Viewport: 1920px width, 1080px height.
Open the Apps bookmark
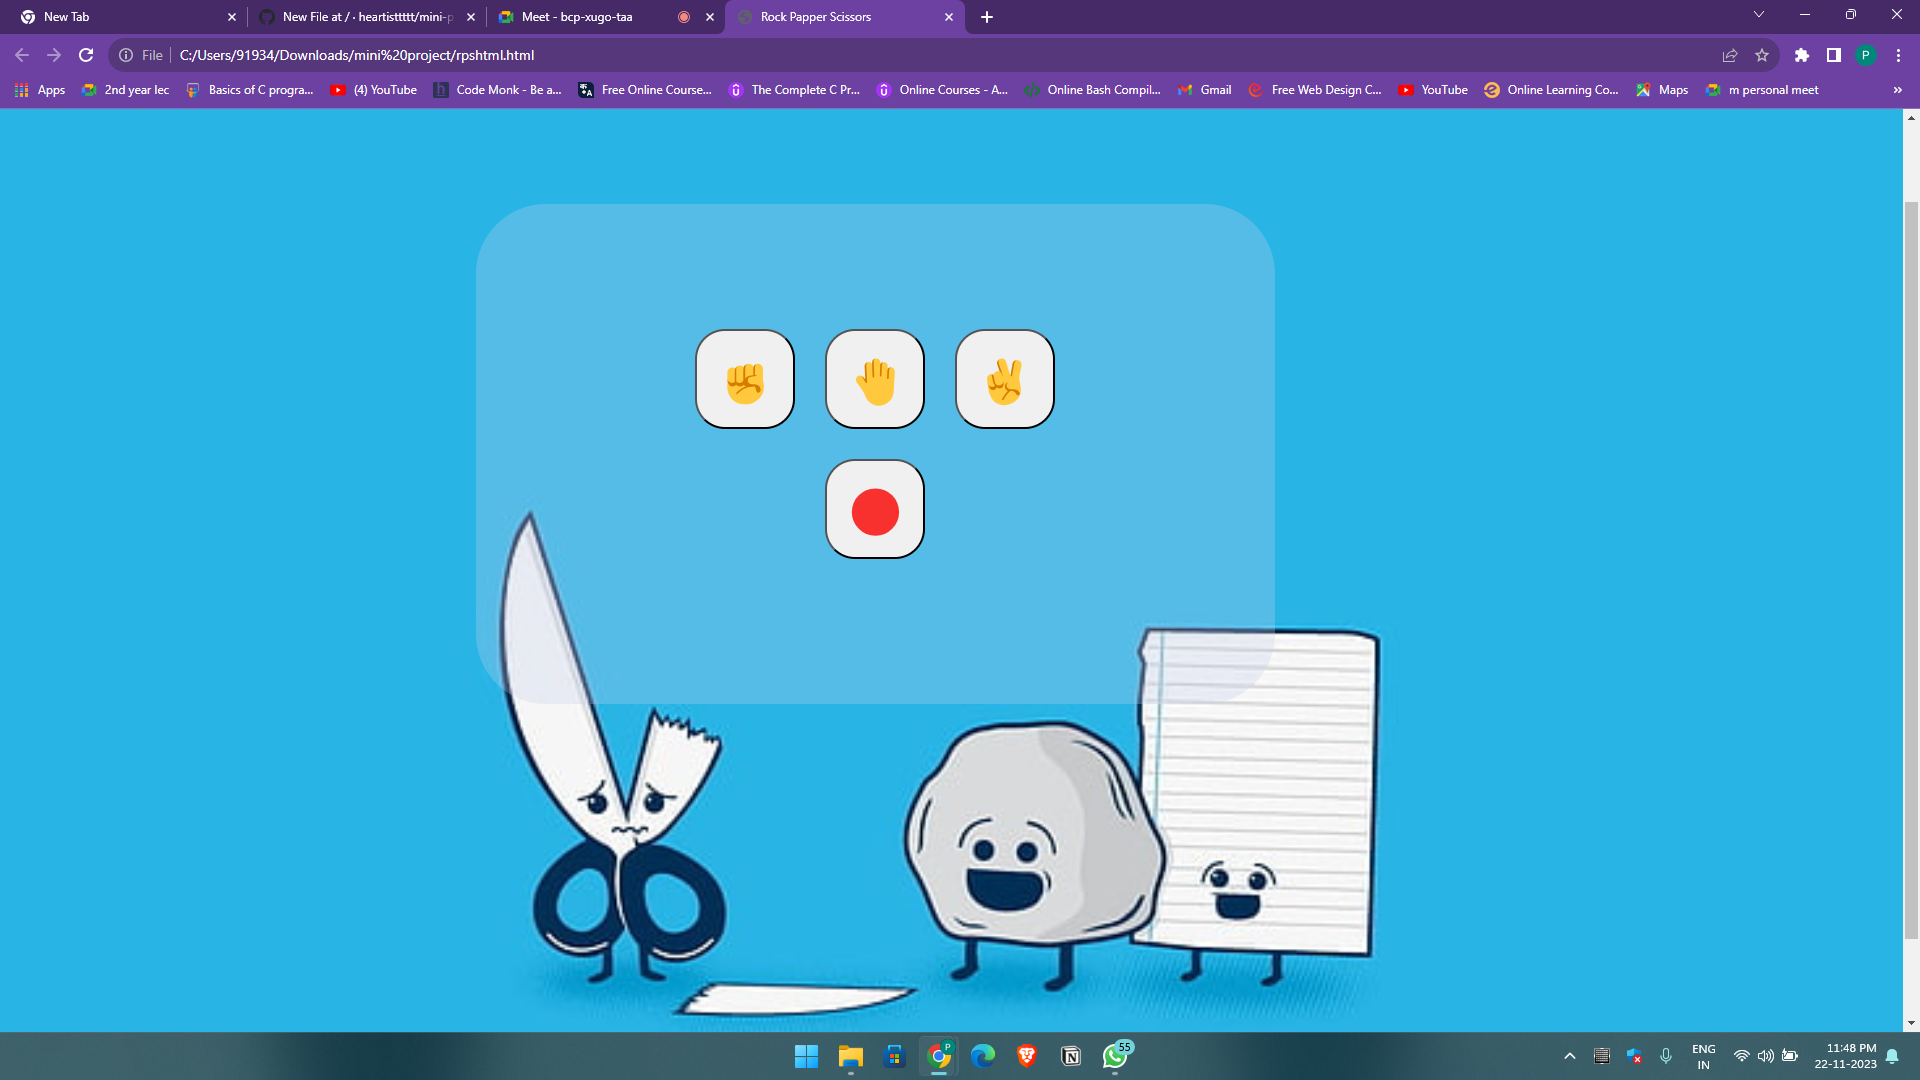click(x=40, y=90)
